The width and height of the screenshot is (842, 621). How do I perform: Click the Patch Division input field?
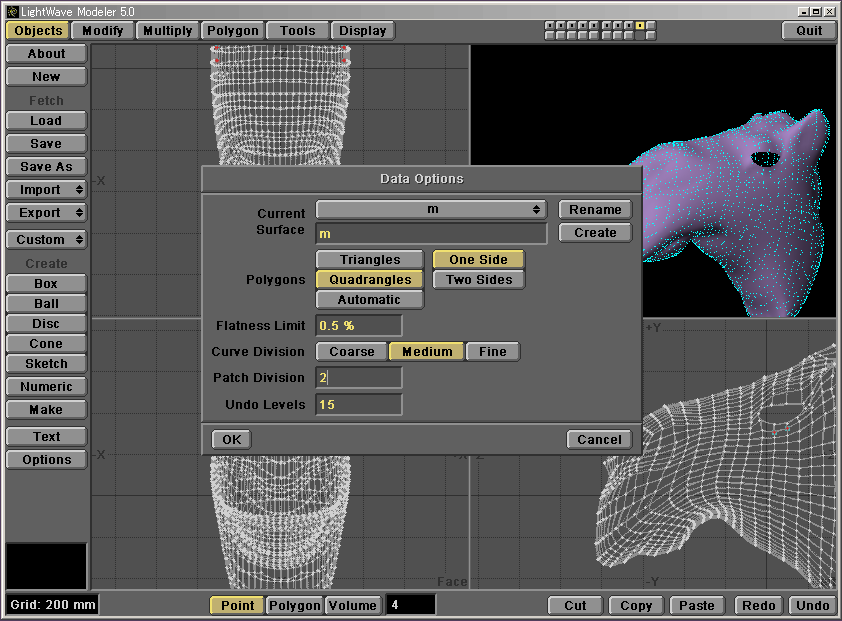[x=359, y=378]
